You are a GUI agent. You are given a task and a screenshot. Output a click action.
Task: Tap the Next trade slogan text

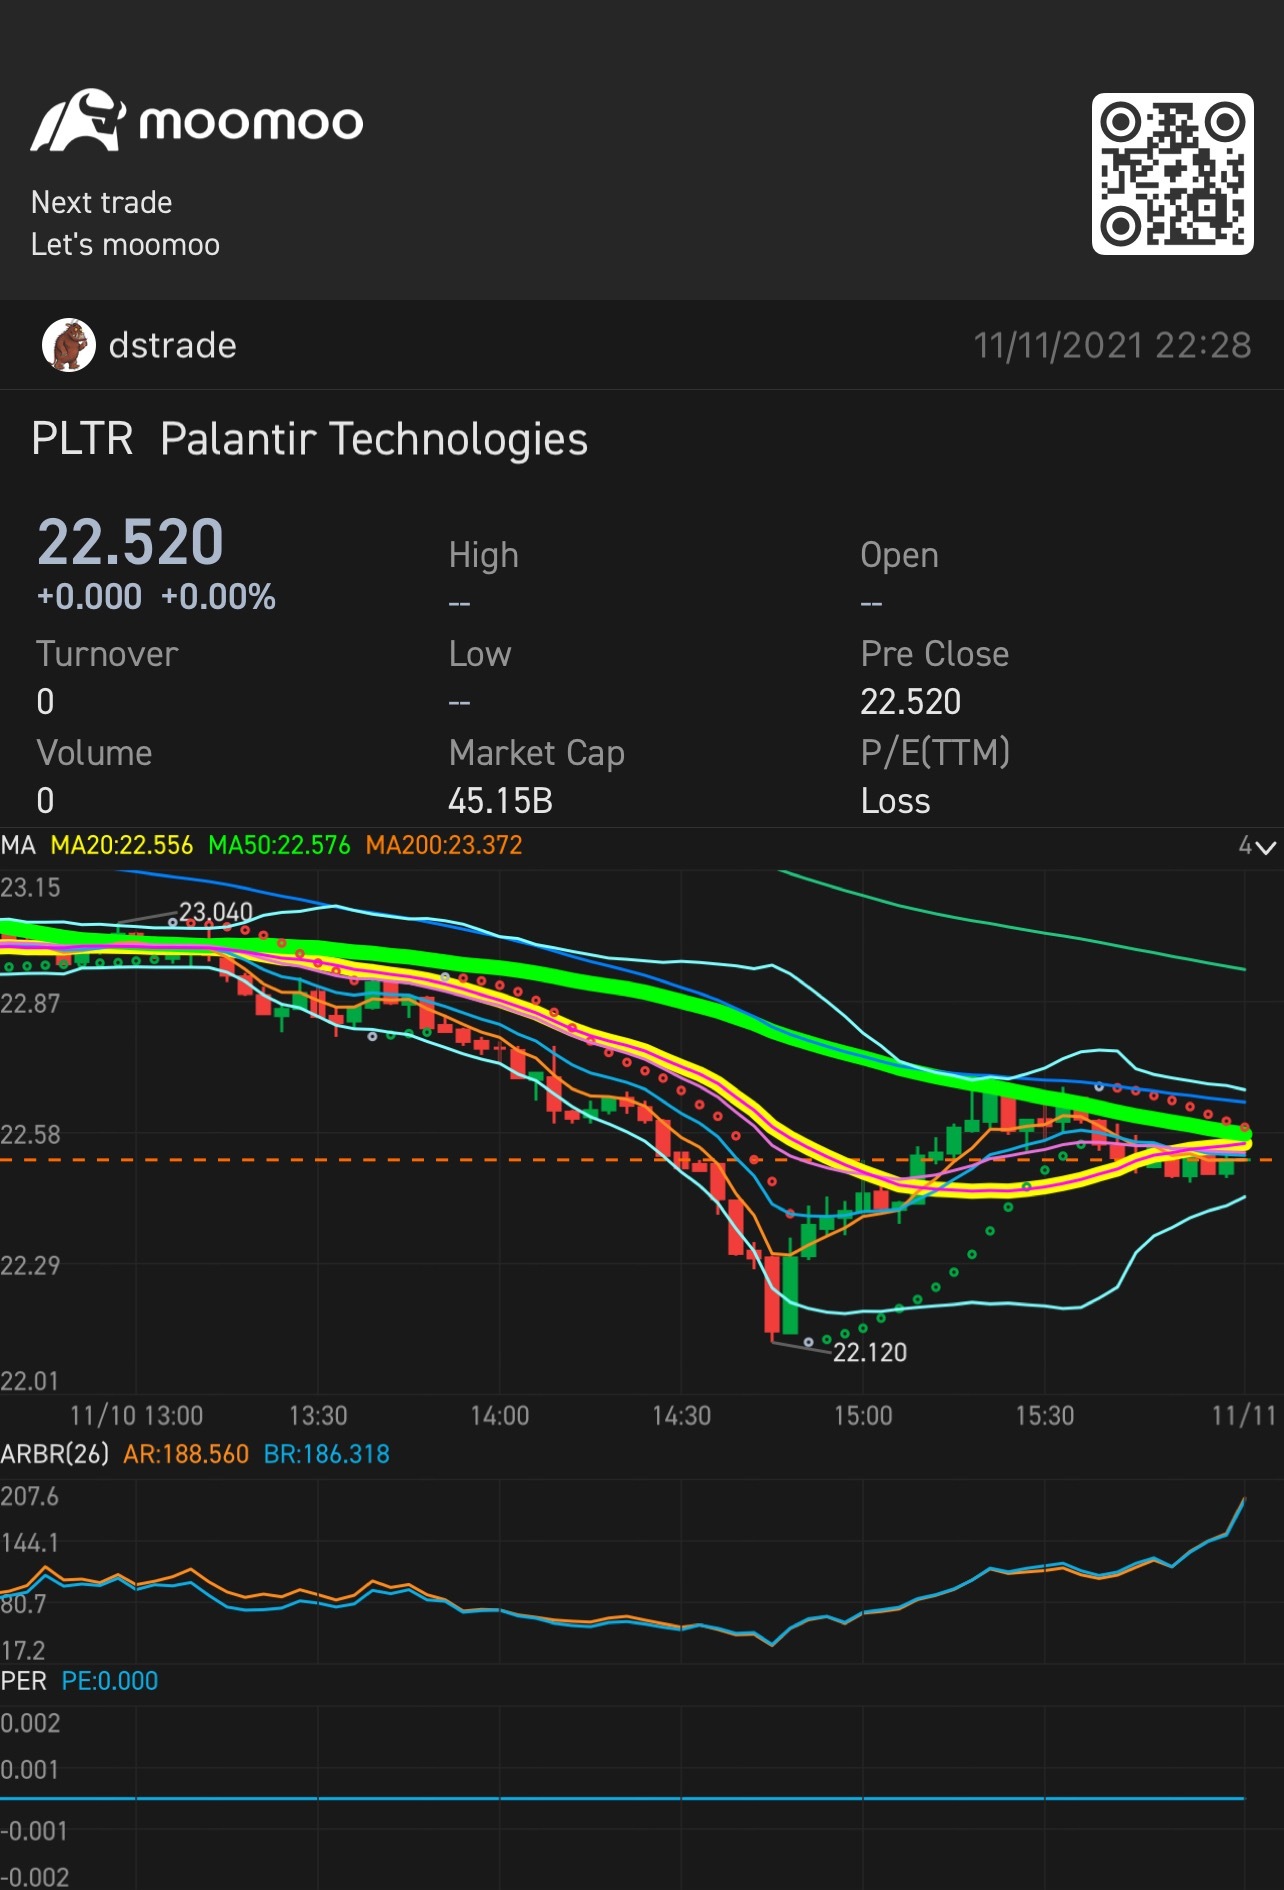click(101, 202)
